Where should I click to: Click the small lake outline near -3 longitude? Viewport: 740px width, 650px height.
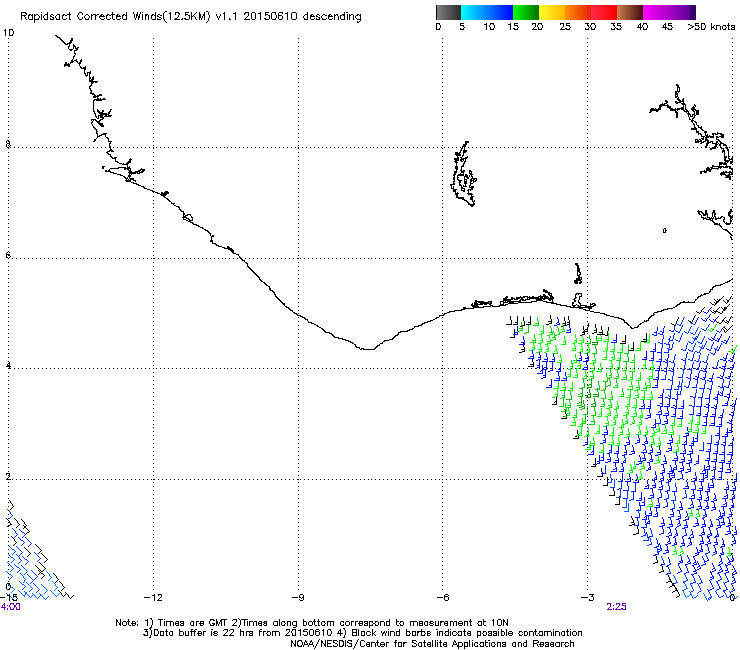(x=578, y=273)
